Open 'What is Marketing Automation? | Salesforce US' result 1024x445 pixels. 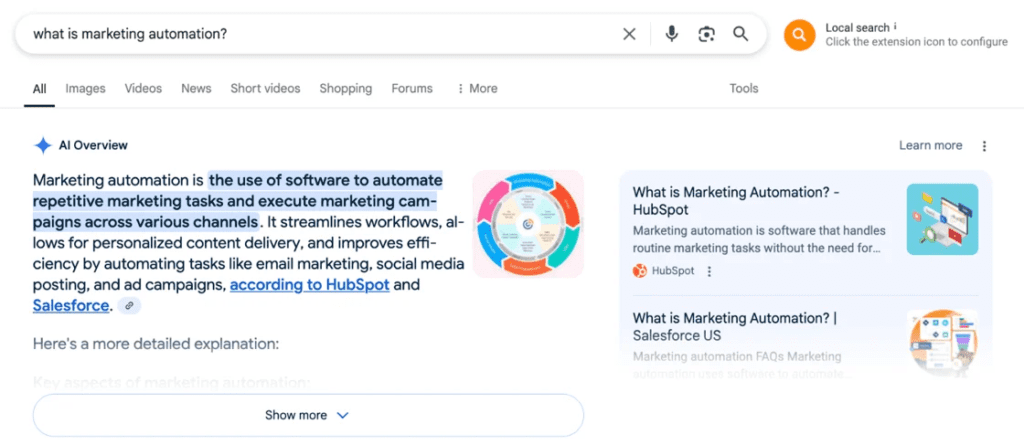735,327
